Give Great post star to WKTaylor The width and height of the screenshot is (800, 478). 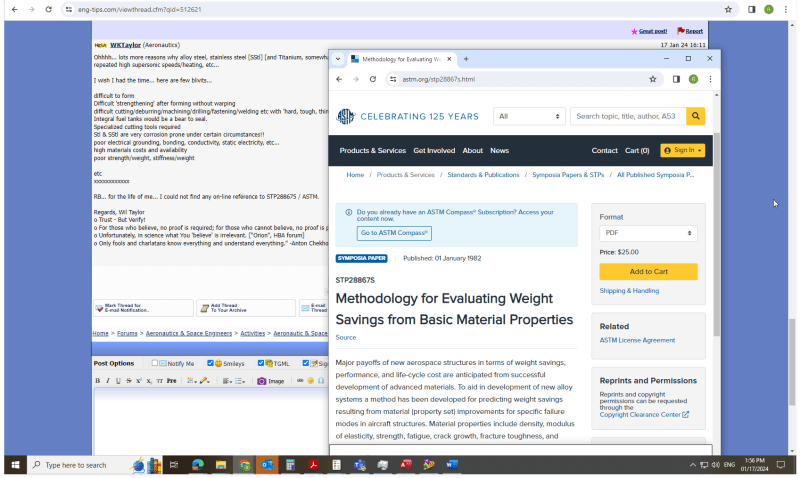tap(649, 31)
